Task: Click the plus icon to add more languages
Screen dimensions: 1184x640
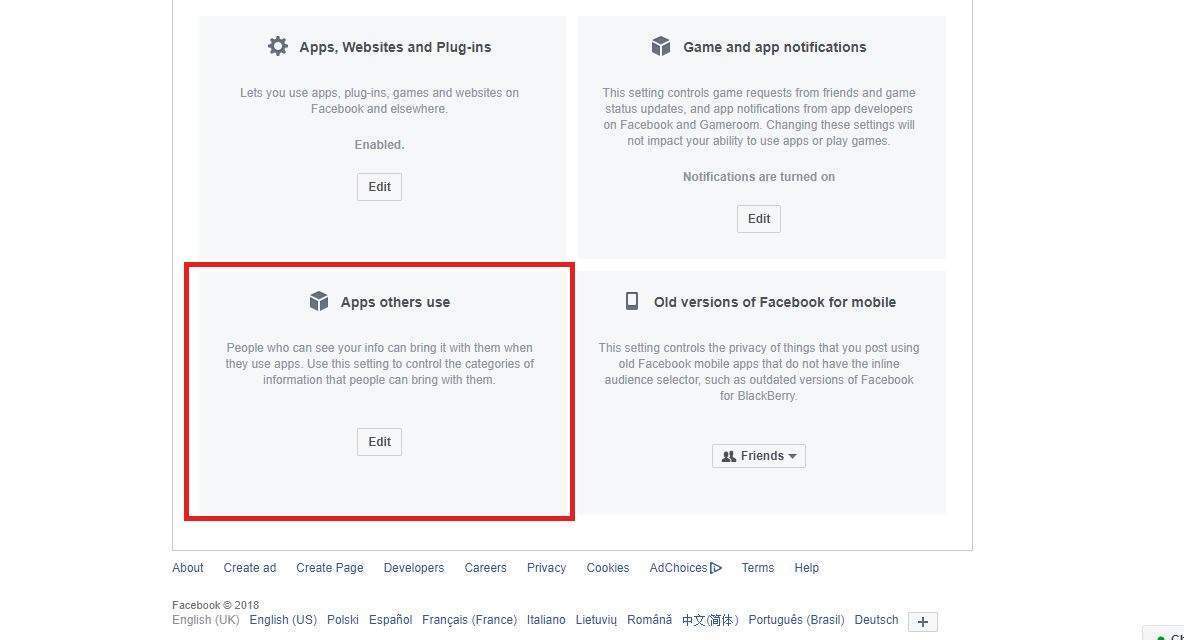Action: tap(923, 622)
